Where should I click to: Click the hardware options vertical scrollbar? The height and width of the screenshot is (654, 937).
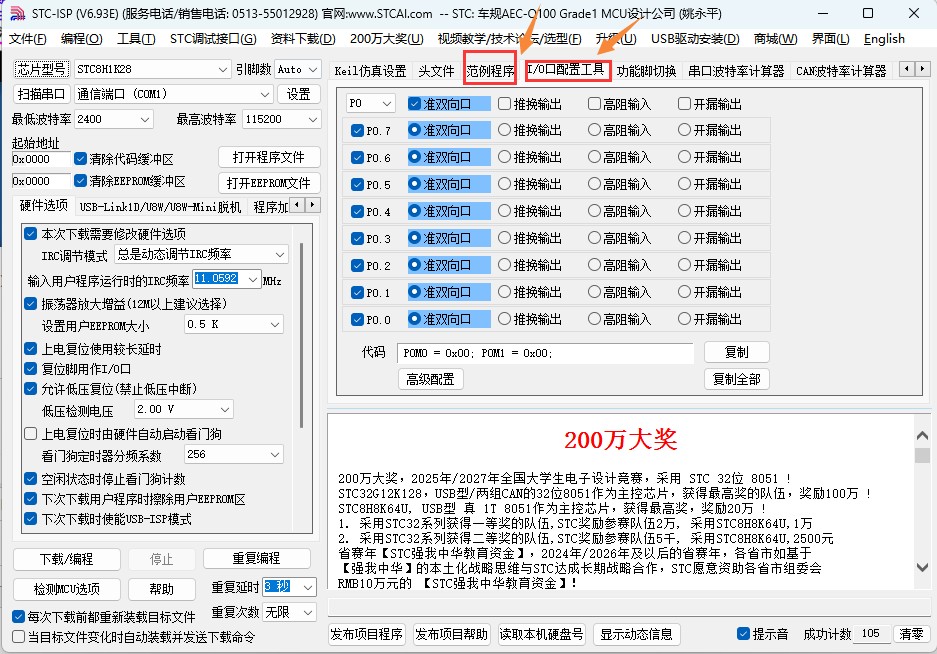[302, 335]
